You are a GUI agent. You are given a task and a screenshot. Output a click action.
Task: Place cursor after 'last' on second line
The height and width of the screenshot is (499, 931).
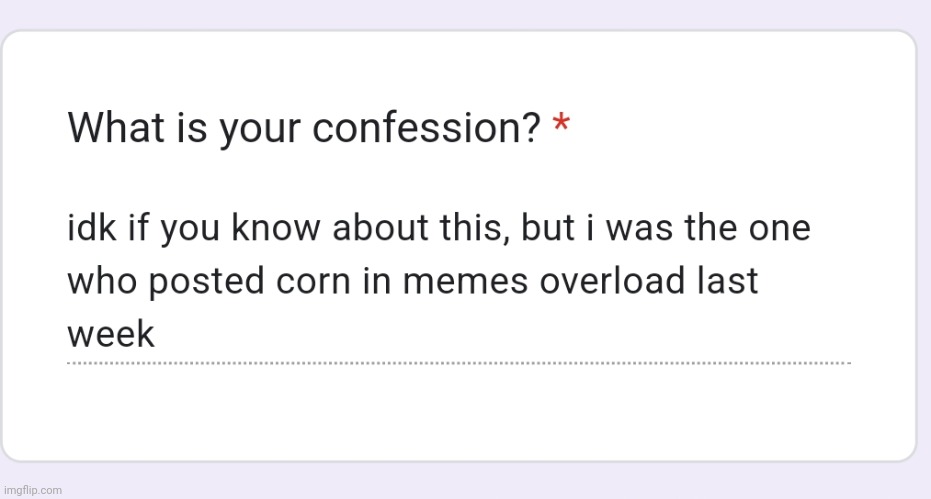coord(759,281)
